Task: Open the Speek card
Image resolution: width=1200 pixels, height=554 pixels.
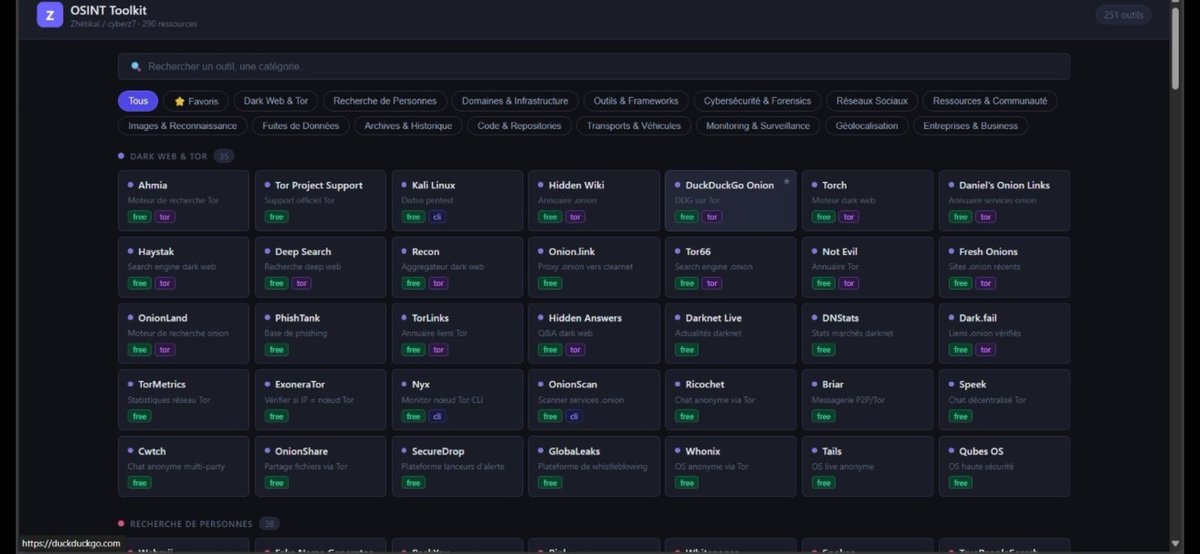Action: click(1004, 400)
